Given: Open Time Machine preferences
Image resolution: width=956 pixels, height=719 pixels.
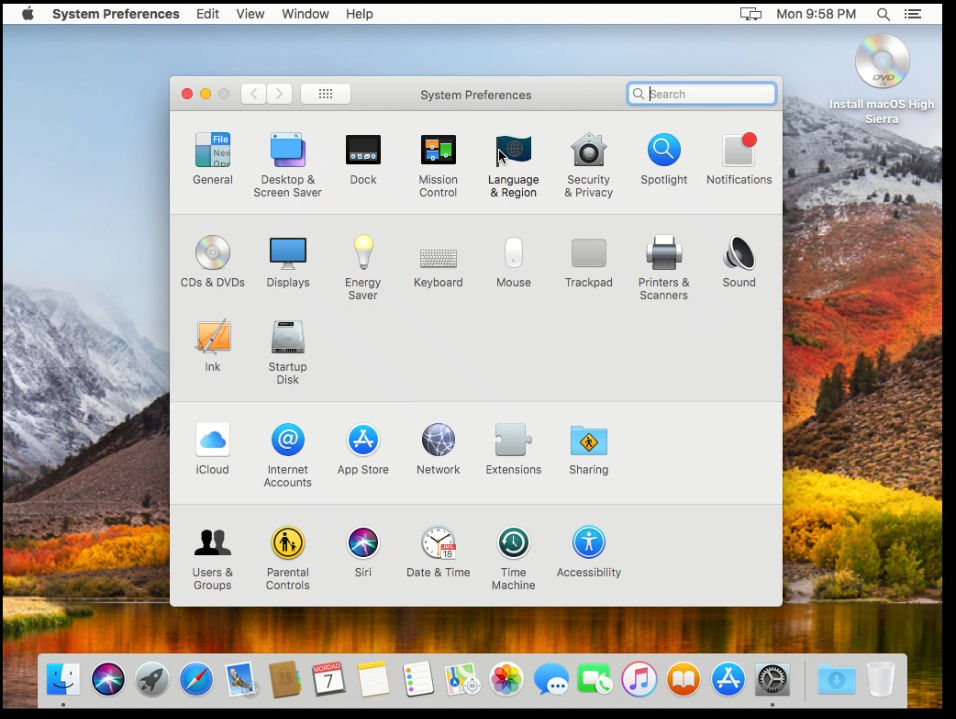Looking at the screenshot, I should tap(513, 557).
